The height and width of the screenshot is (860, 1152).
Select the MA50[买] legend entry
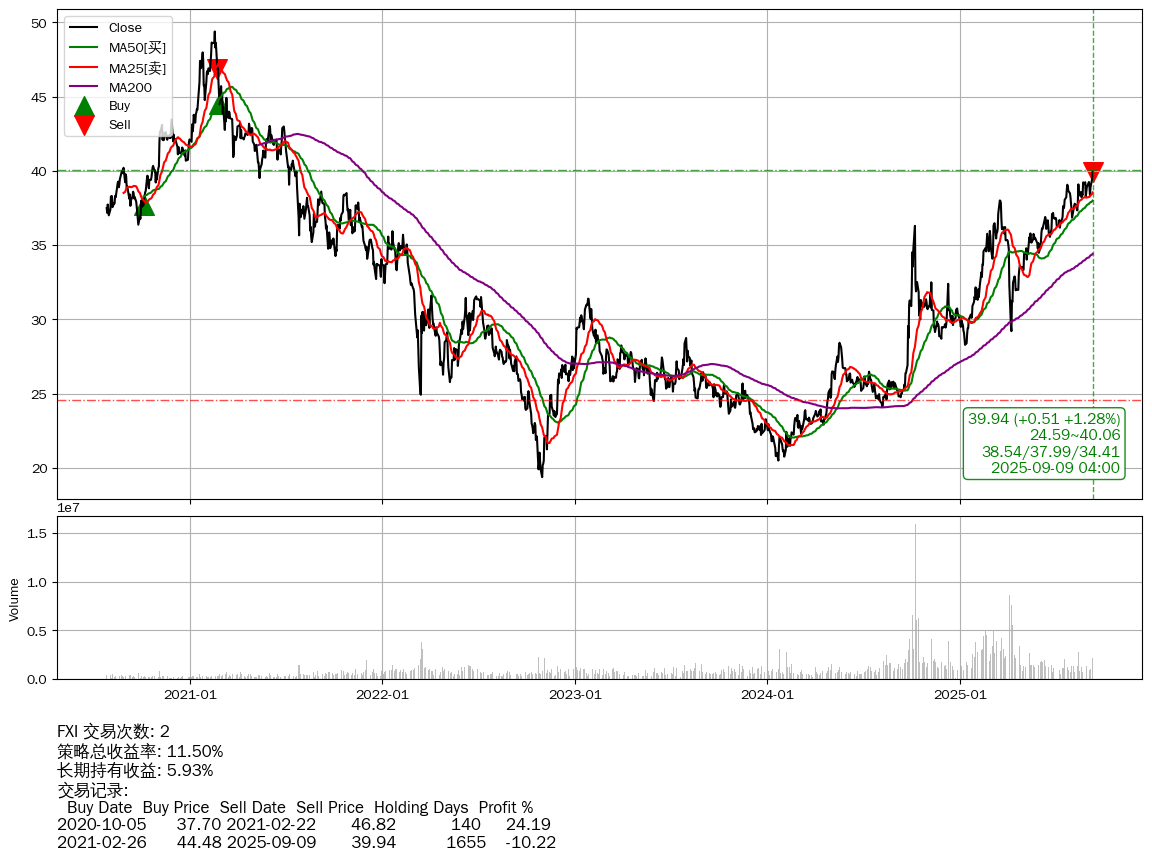(x=137, y=47)
